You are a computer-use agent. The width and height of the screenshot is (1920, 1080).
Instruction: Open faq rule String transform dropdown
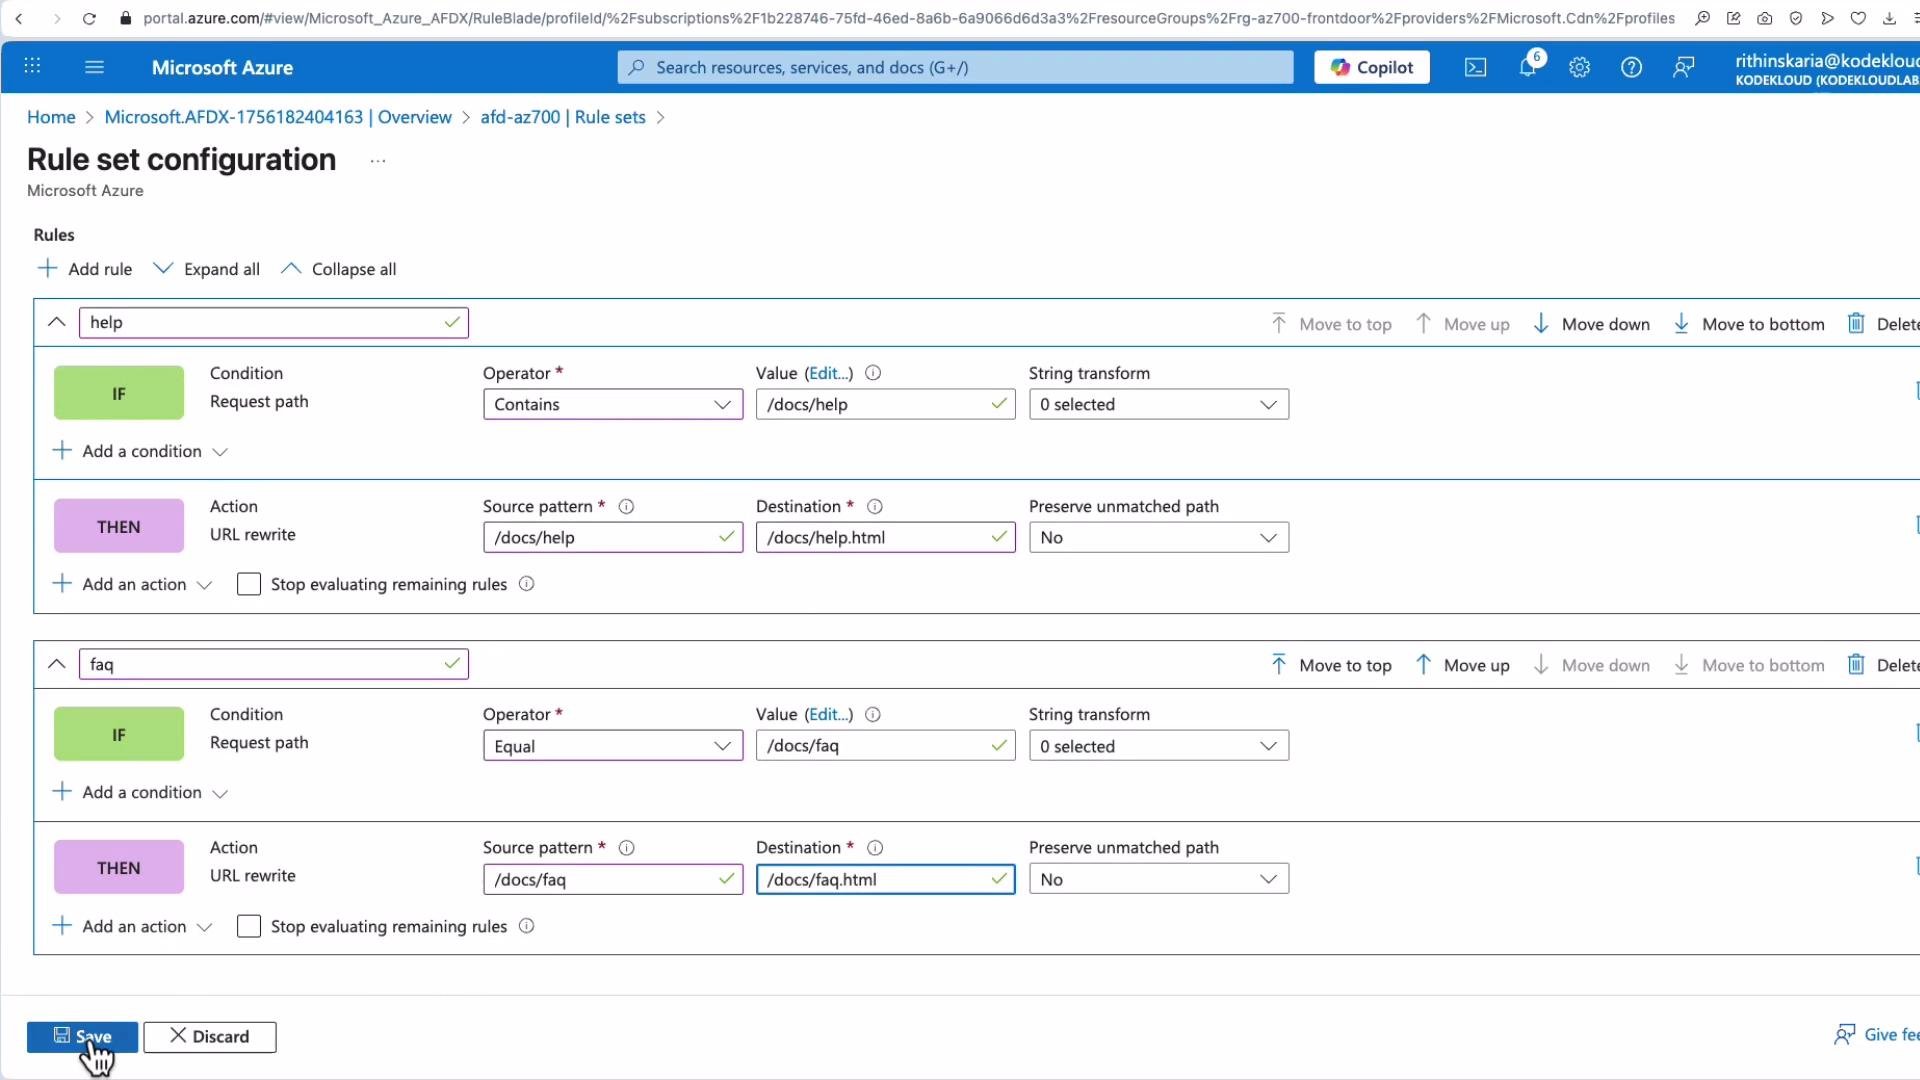click(x=1159, y=746)
